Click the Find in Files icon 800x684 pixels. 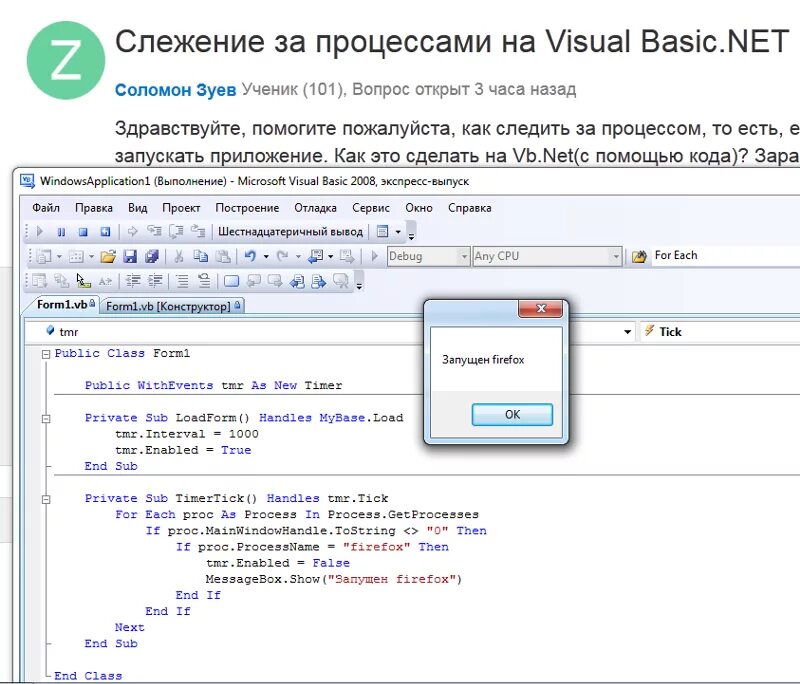coord(639,257)
